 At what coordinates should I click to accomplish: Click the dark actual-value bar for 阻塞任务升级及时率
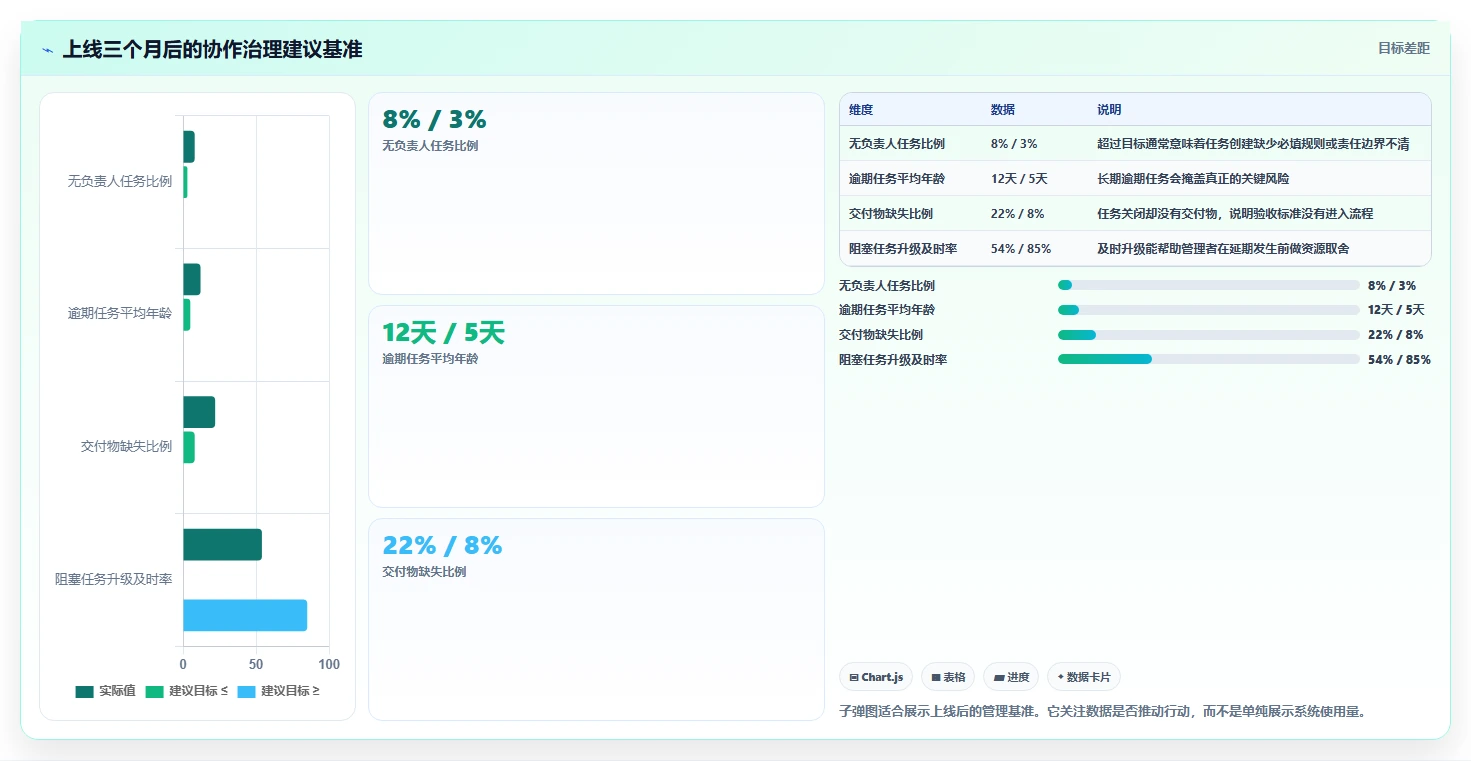[x=222, y=545]
